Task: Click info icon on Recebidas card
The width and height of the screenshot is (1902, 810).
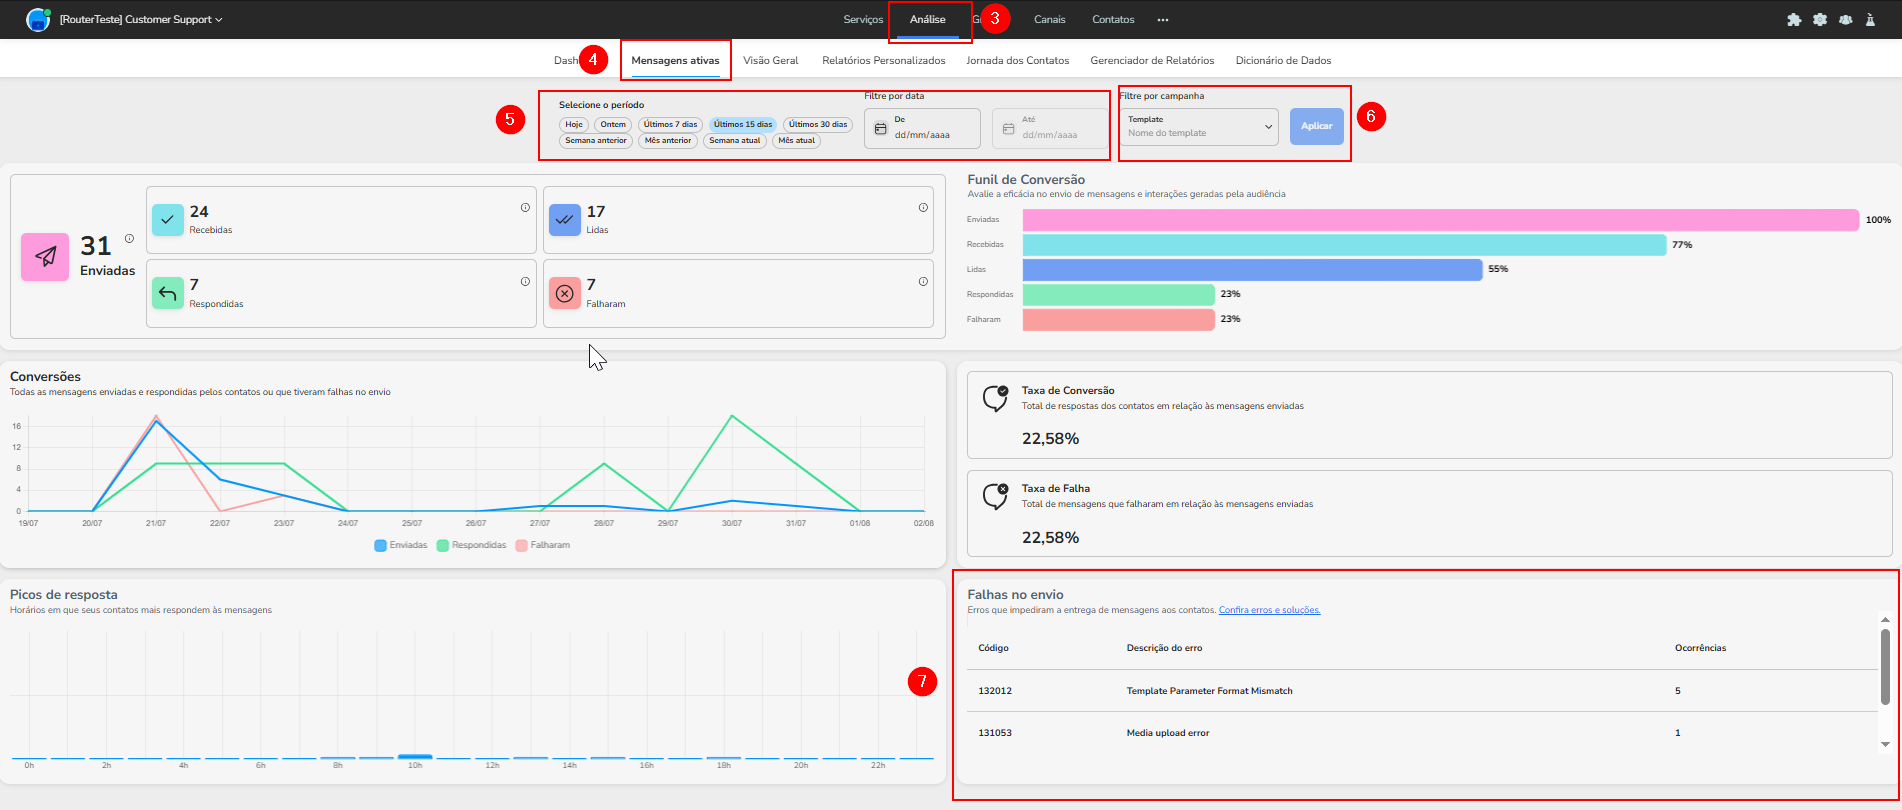Action: coord(525,208)
